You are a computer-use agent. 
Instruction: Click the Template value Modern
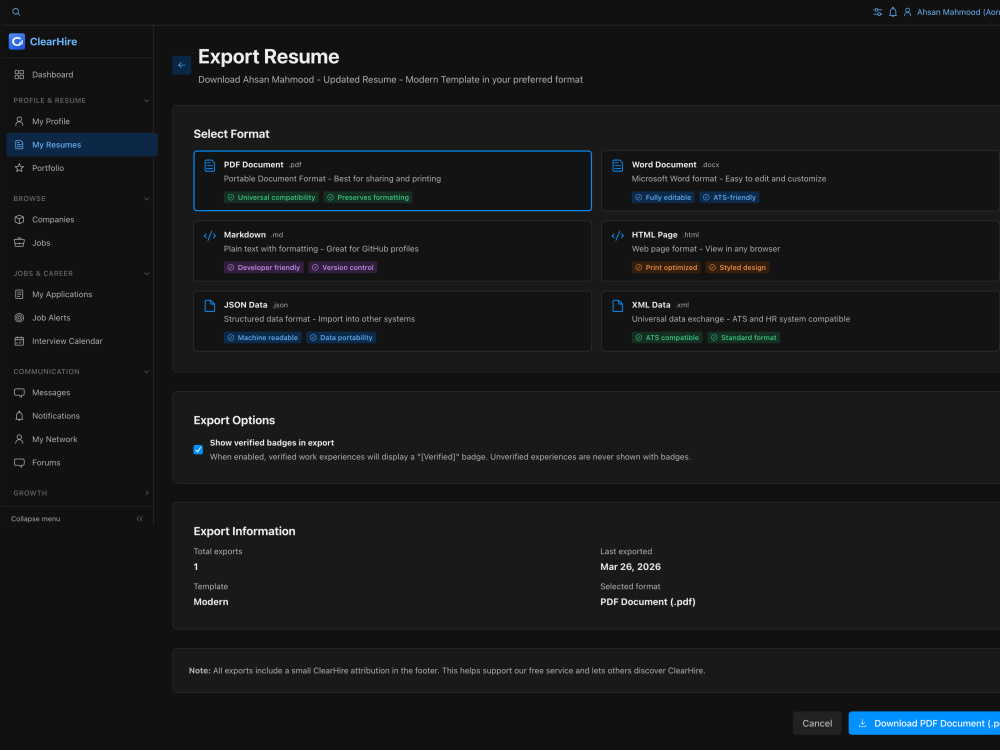[x=211, y=602]
